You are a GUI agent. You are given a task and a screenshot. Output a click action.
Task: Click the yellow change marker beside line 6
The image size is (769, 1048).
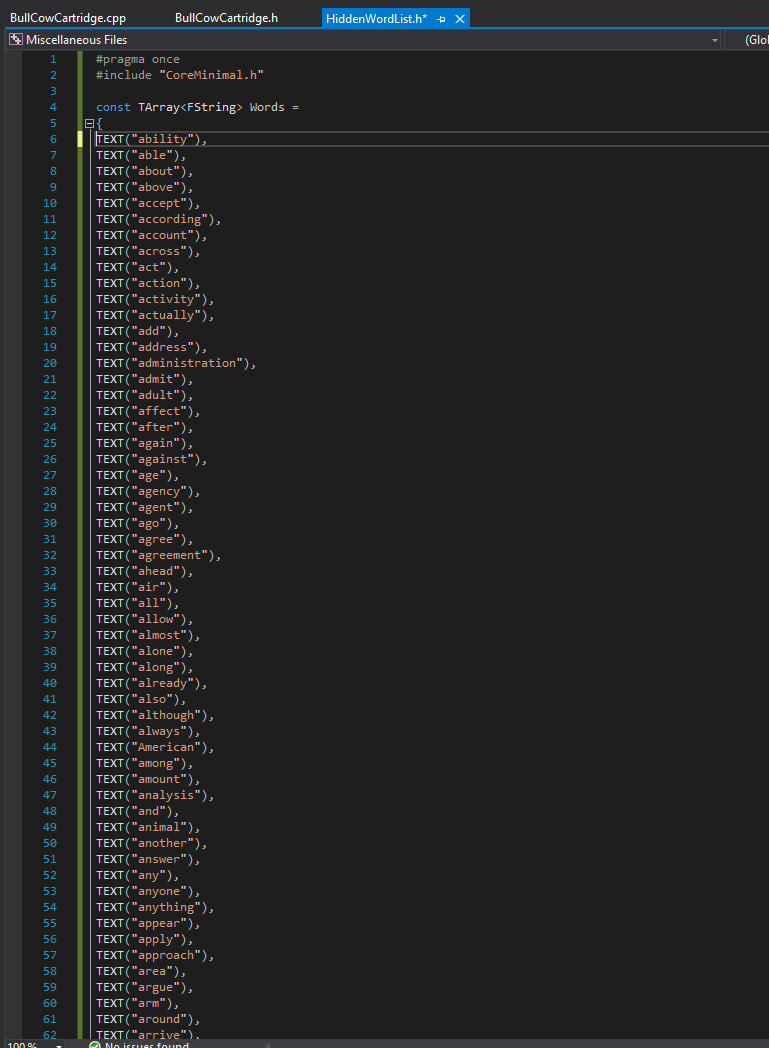tap(80, 139)
